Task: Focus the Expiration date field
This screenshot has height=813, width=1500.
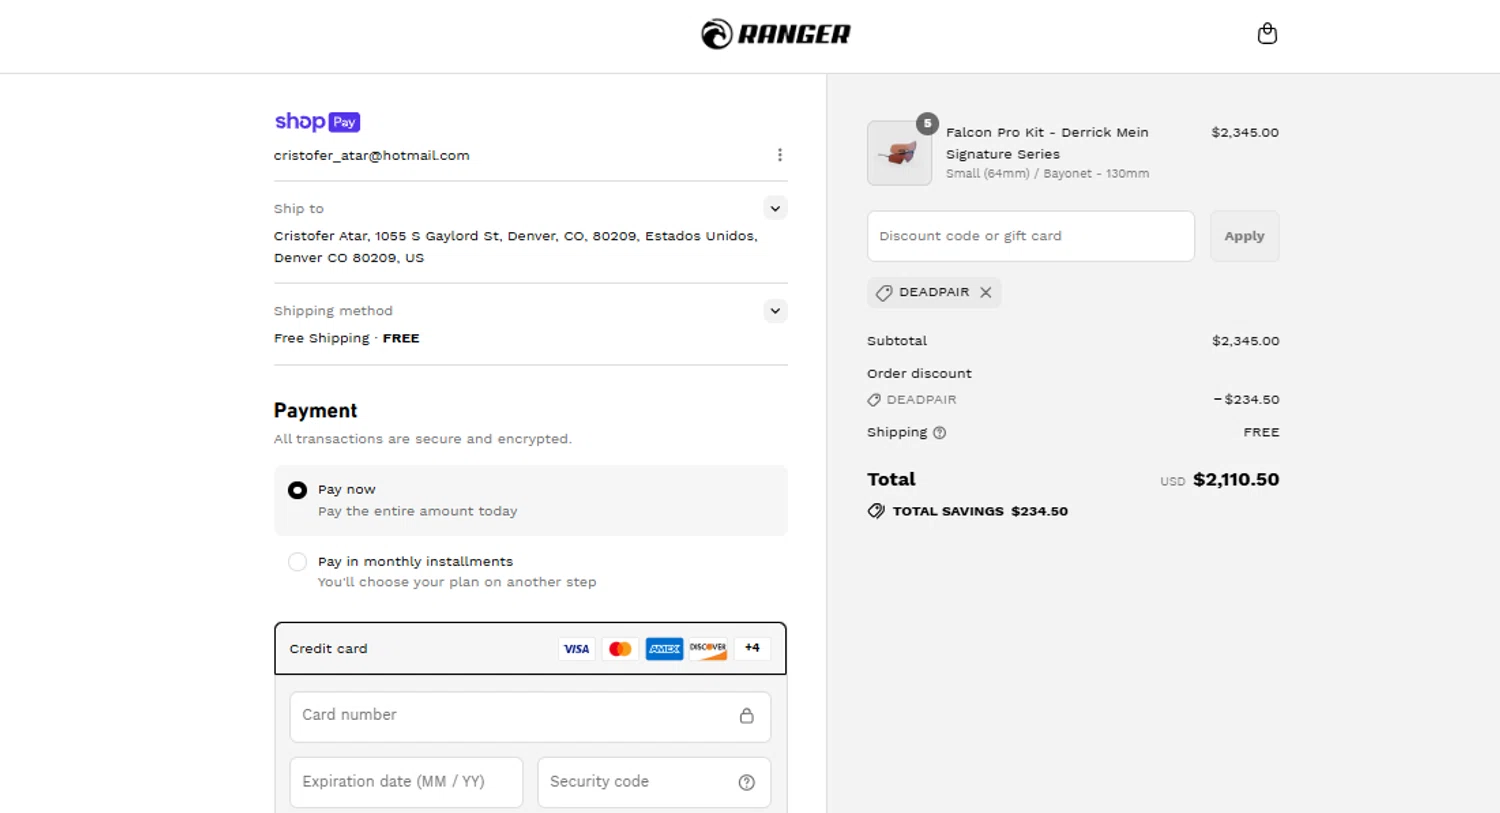Action: (406, 782)
